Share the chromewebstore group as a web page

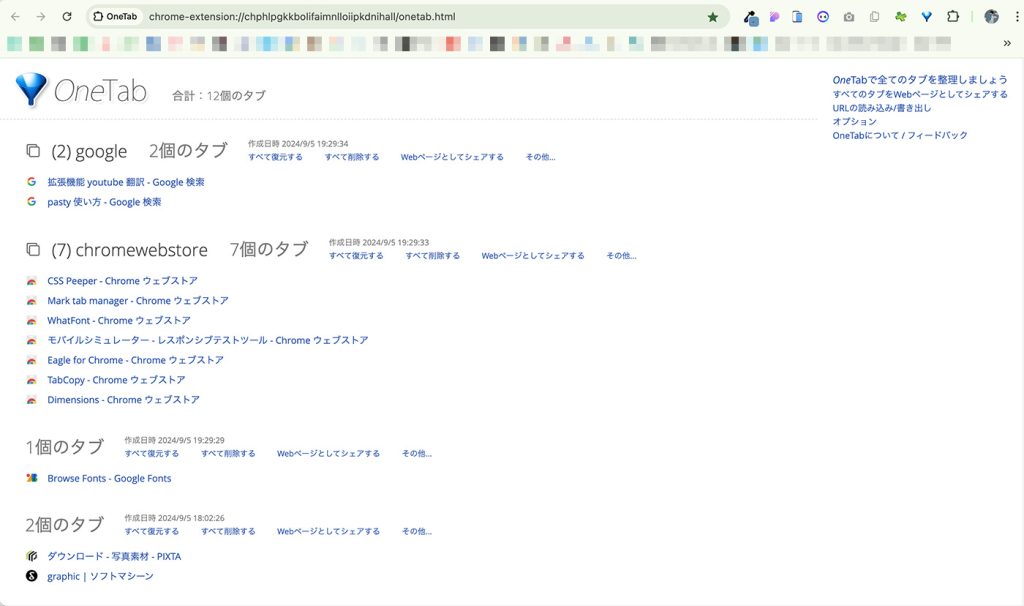(533, 256)
